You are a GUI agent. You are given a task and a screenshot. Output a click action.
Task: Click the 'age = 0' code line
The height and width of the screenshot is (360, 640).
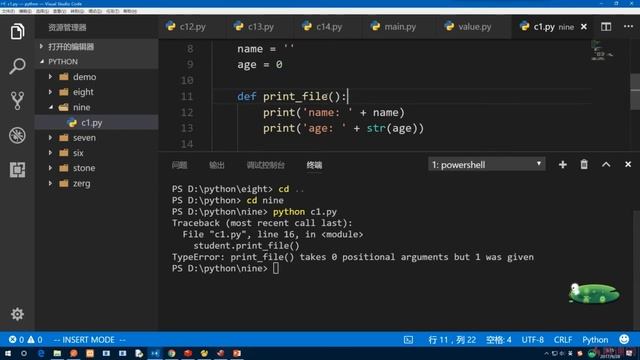pyautogui.click(x=260, y=64)
